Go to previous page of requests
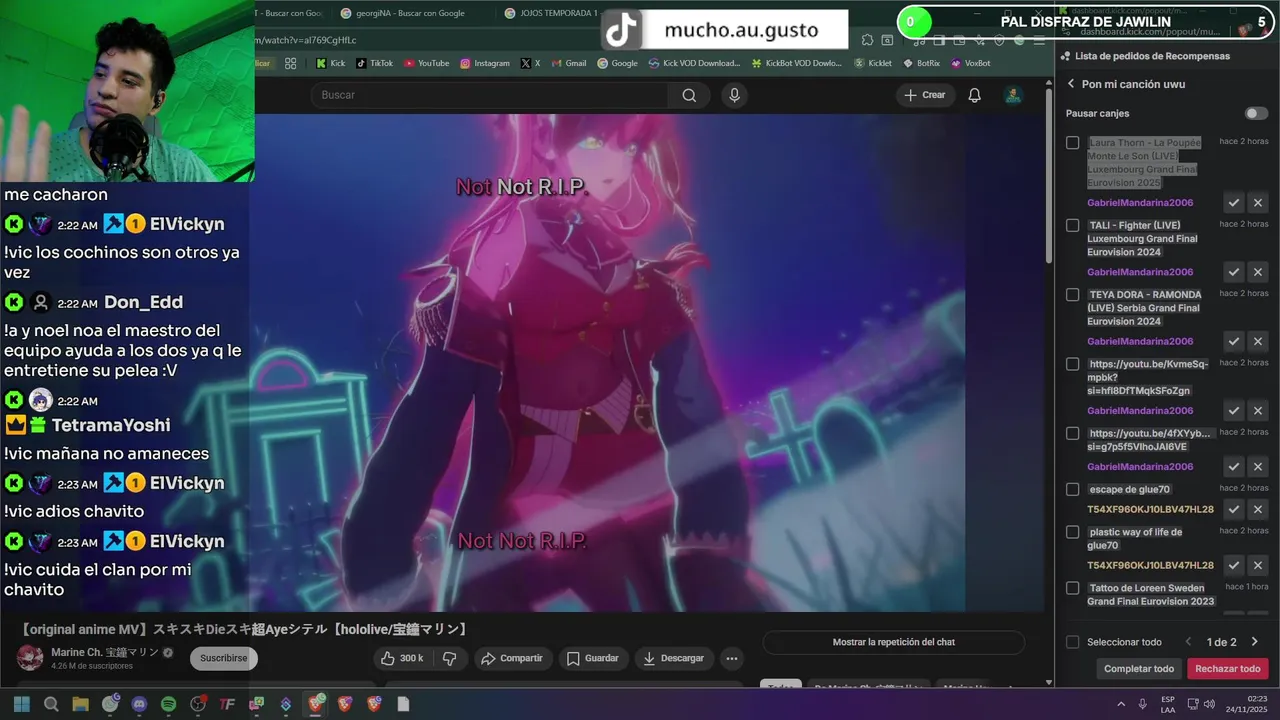 [x=1188, y=642]
